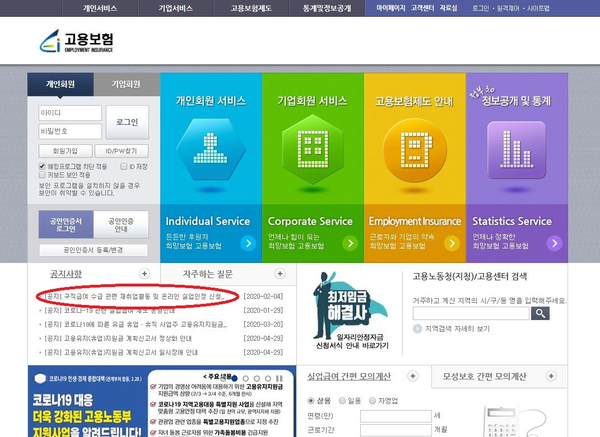Click the top-right 로그인 link

(x=481, y=8)
